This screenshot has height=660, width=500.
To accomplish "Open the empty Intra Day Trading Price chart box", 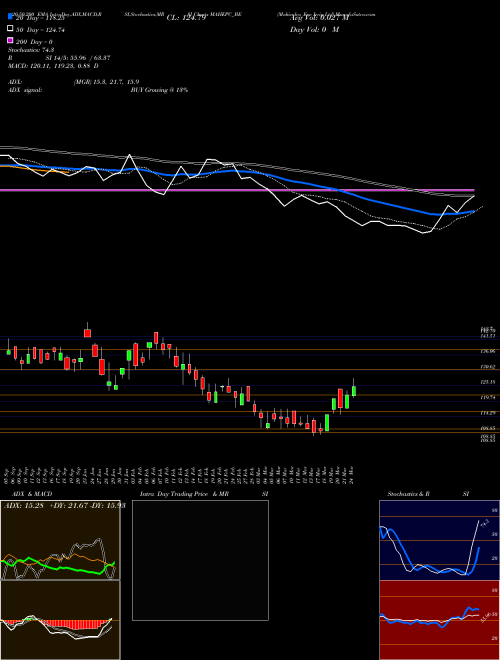I will [200, 560].
